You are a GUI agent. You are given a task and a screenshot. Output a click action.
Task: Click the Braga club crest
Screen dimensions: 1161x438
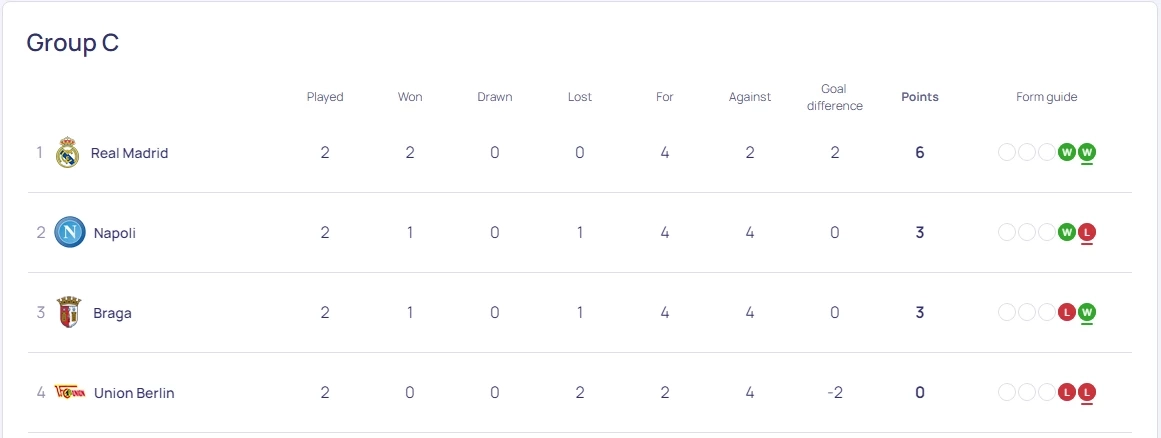click(x=69, y=313)
